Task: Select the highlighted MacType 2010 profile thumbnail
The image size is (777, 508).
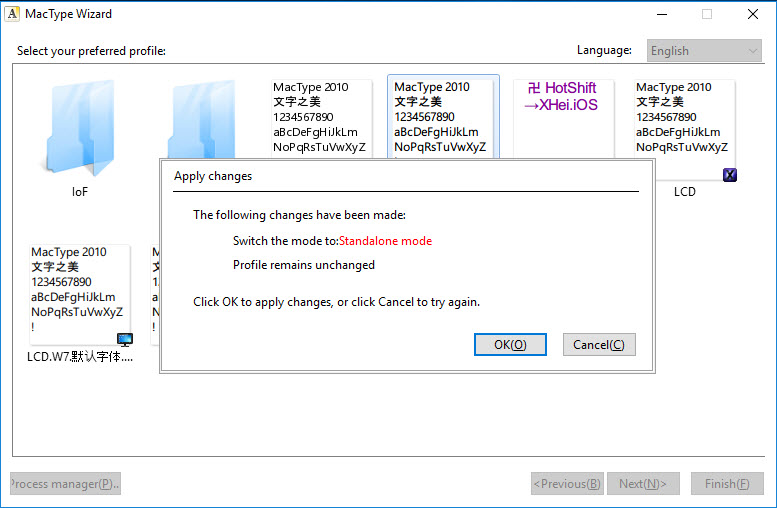Action: pyautogui.click(x=443, y=118)
